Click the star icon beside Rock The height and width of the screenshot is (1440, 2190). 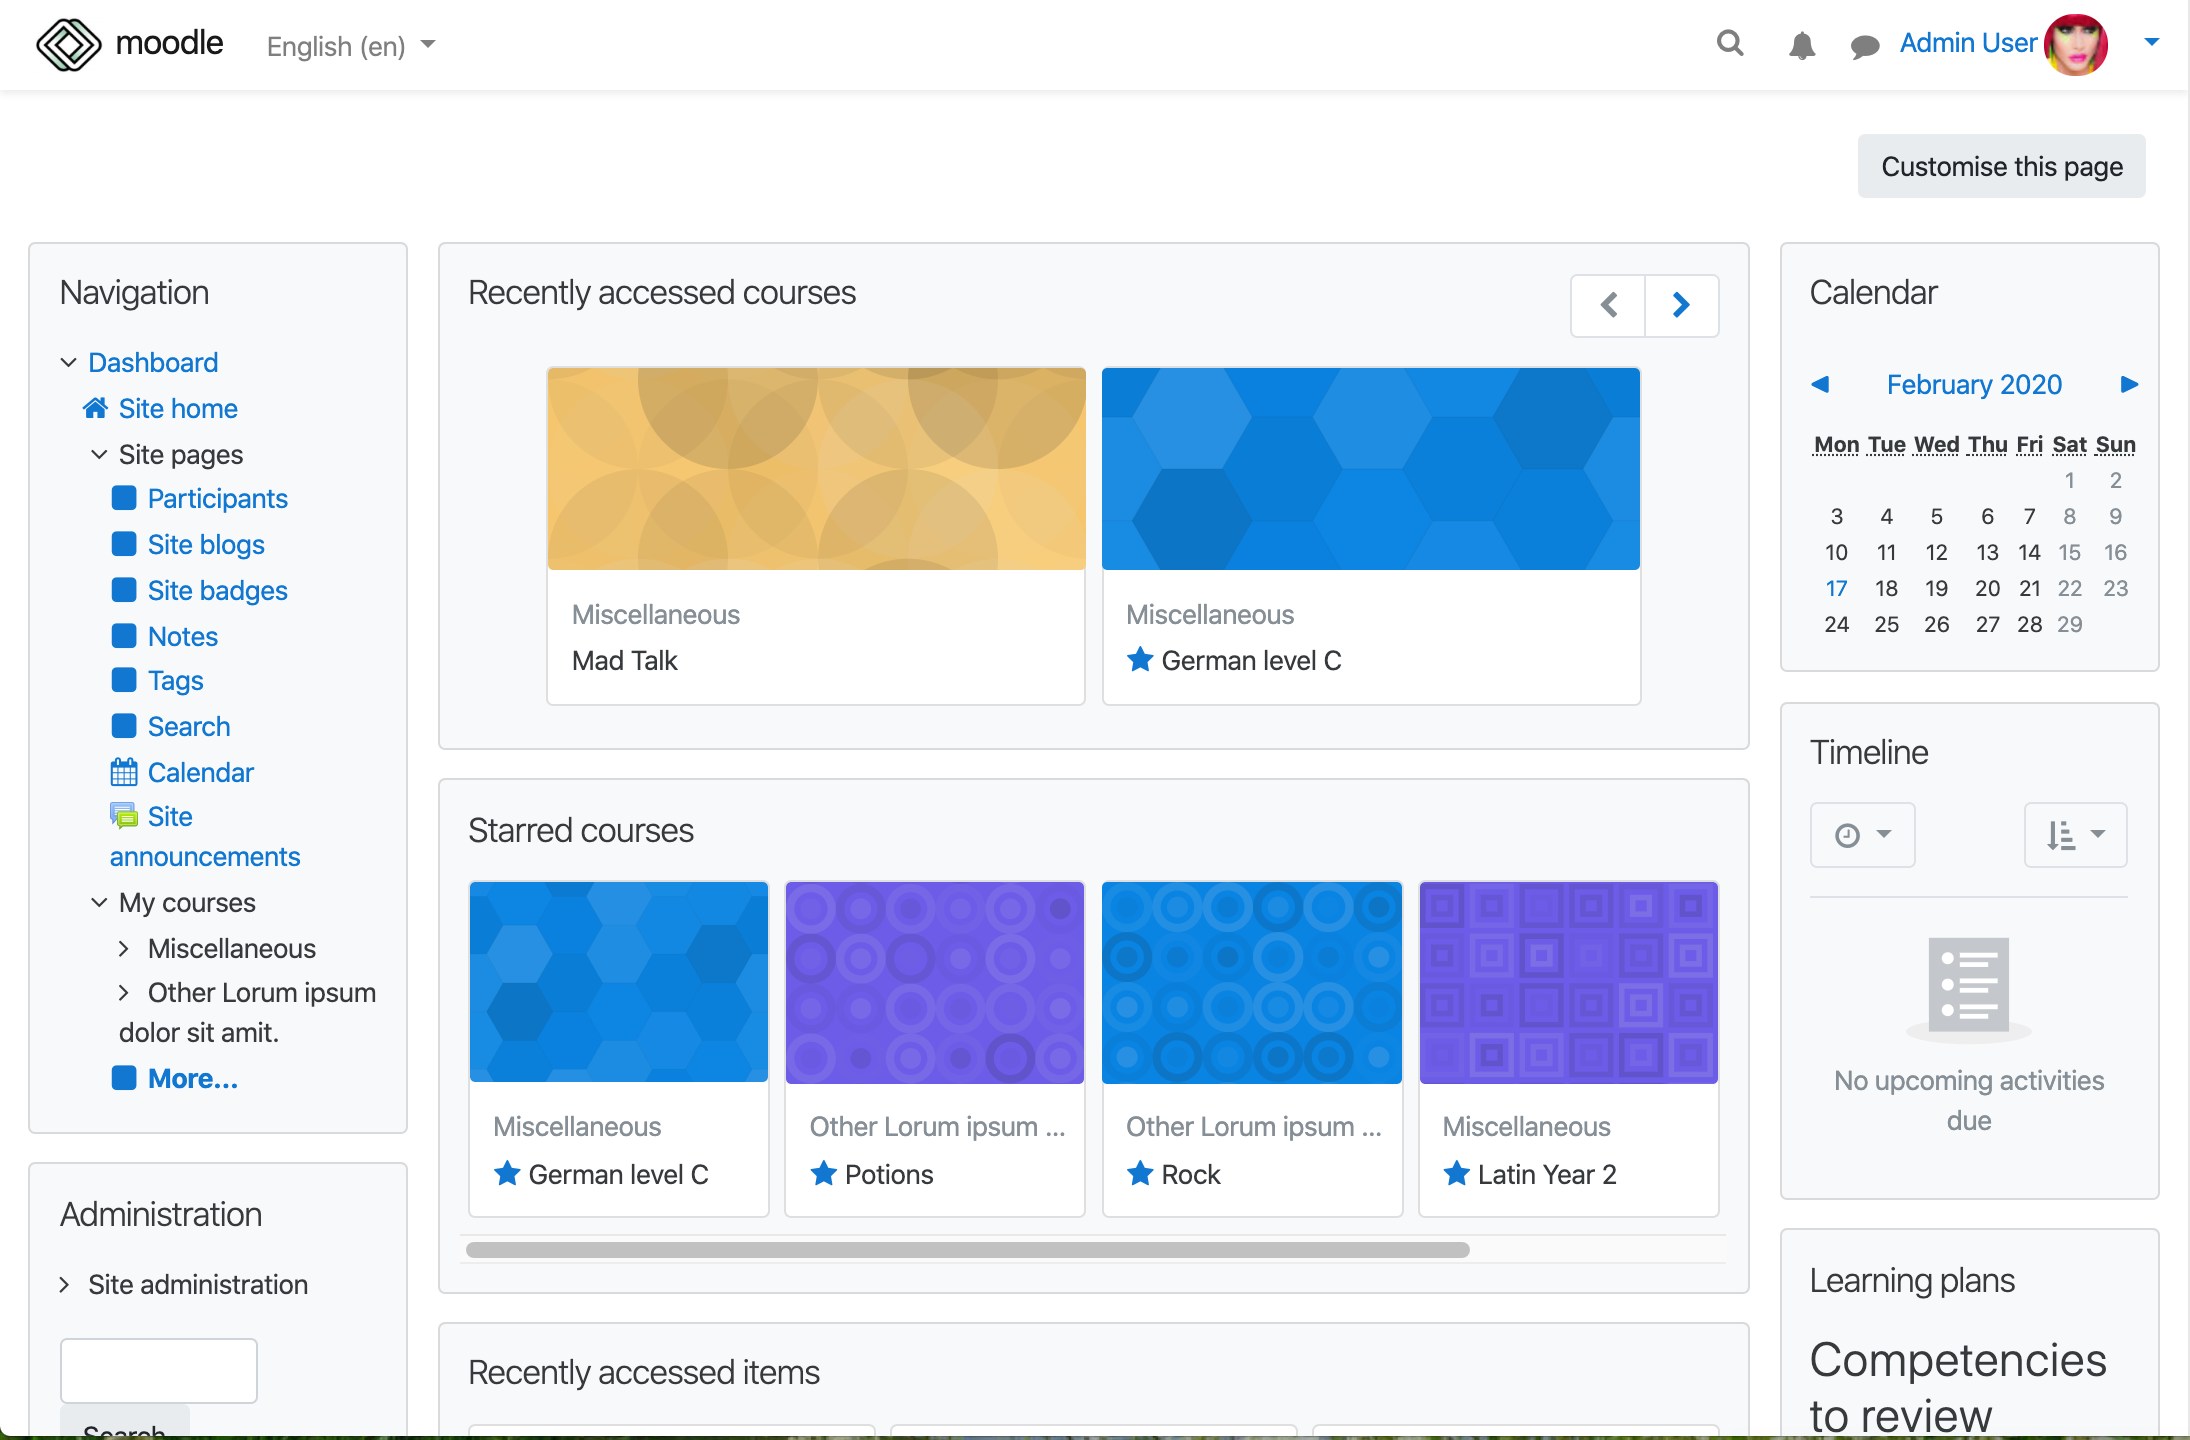click(1140, 1173)
